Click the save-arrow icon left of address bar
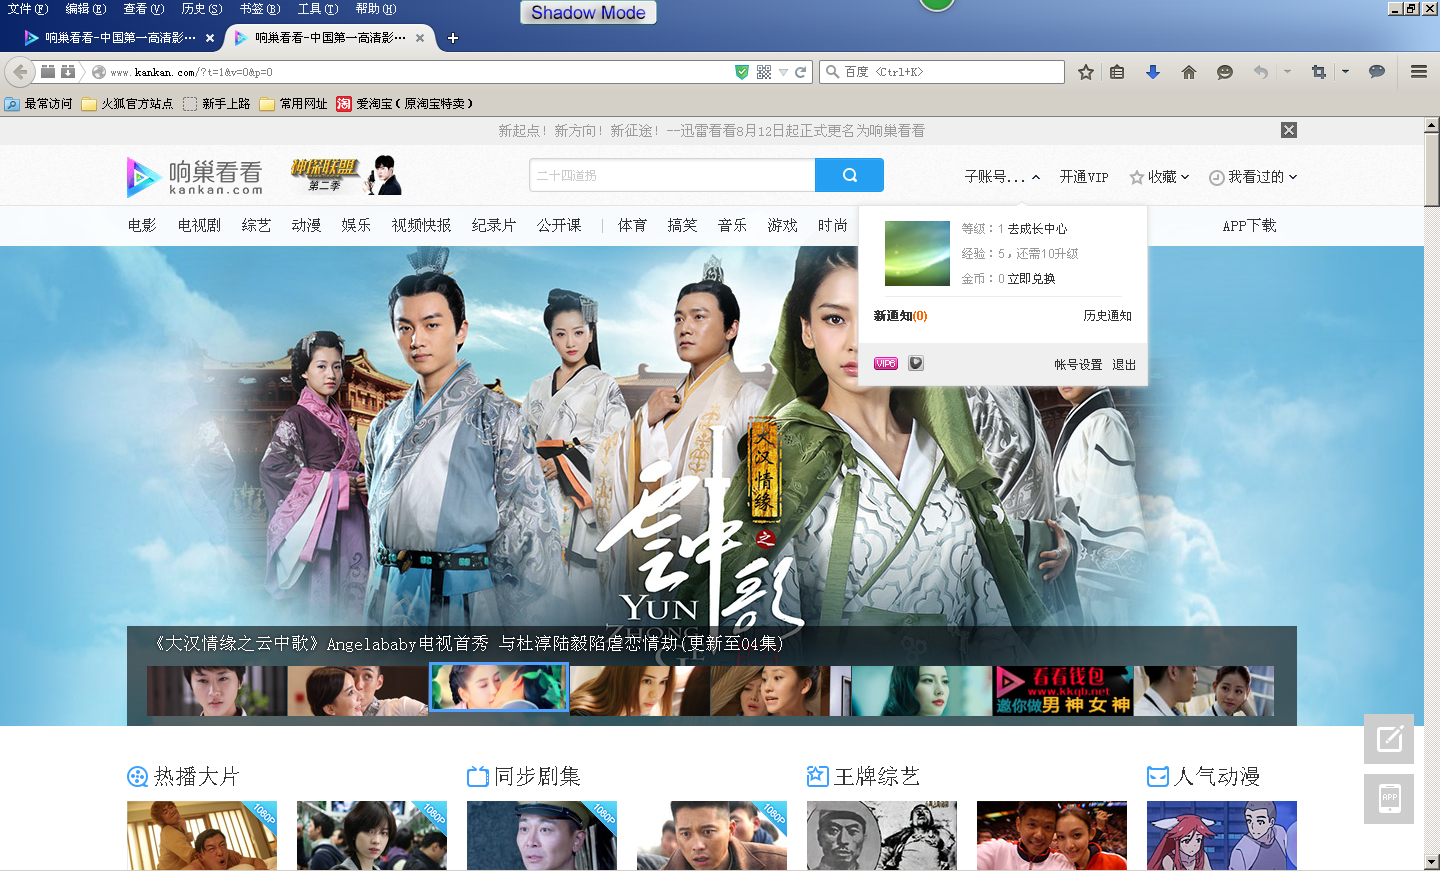 (68, 72)
